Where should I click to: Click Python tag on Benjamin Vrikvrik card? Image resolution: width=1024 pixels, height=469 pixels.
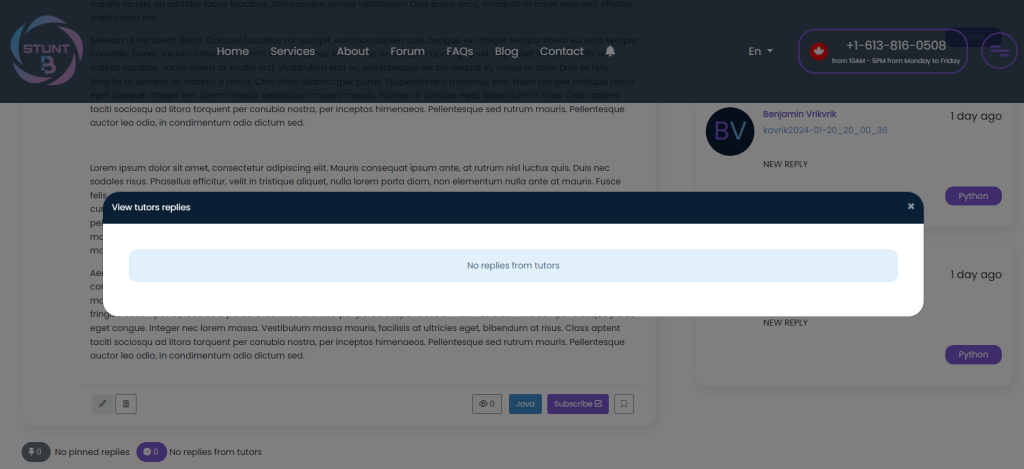973,196
